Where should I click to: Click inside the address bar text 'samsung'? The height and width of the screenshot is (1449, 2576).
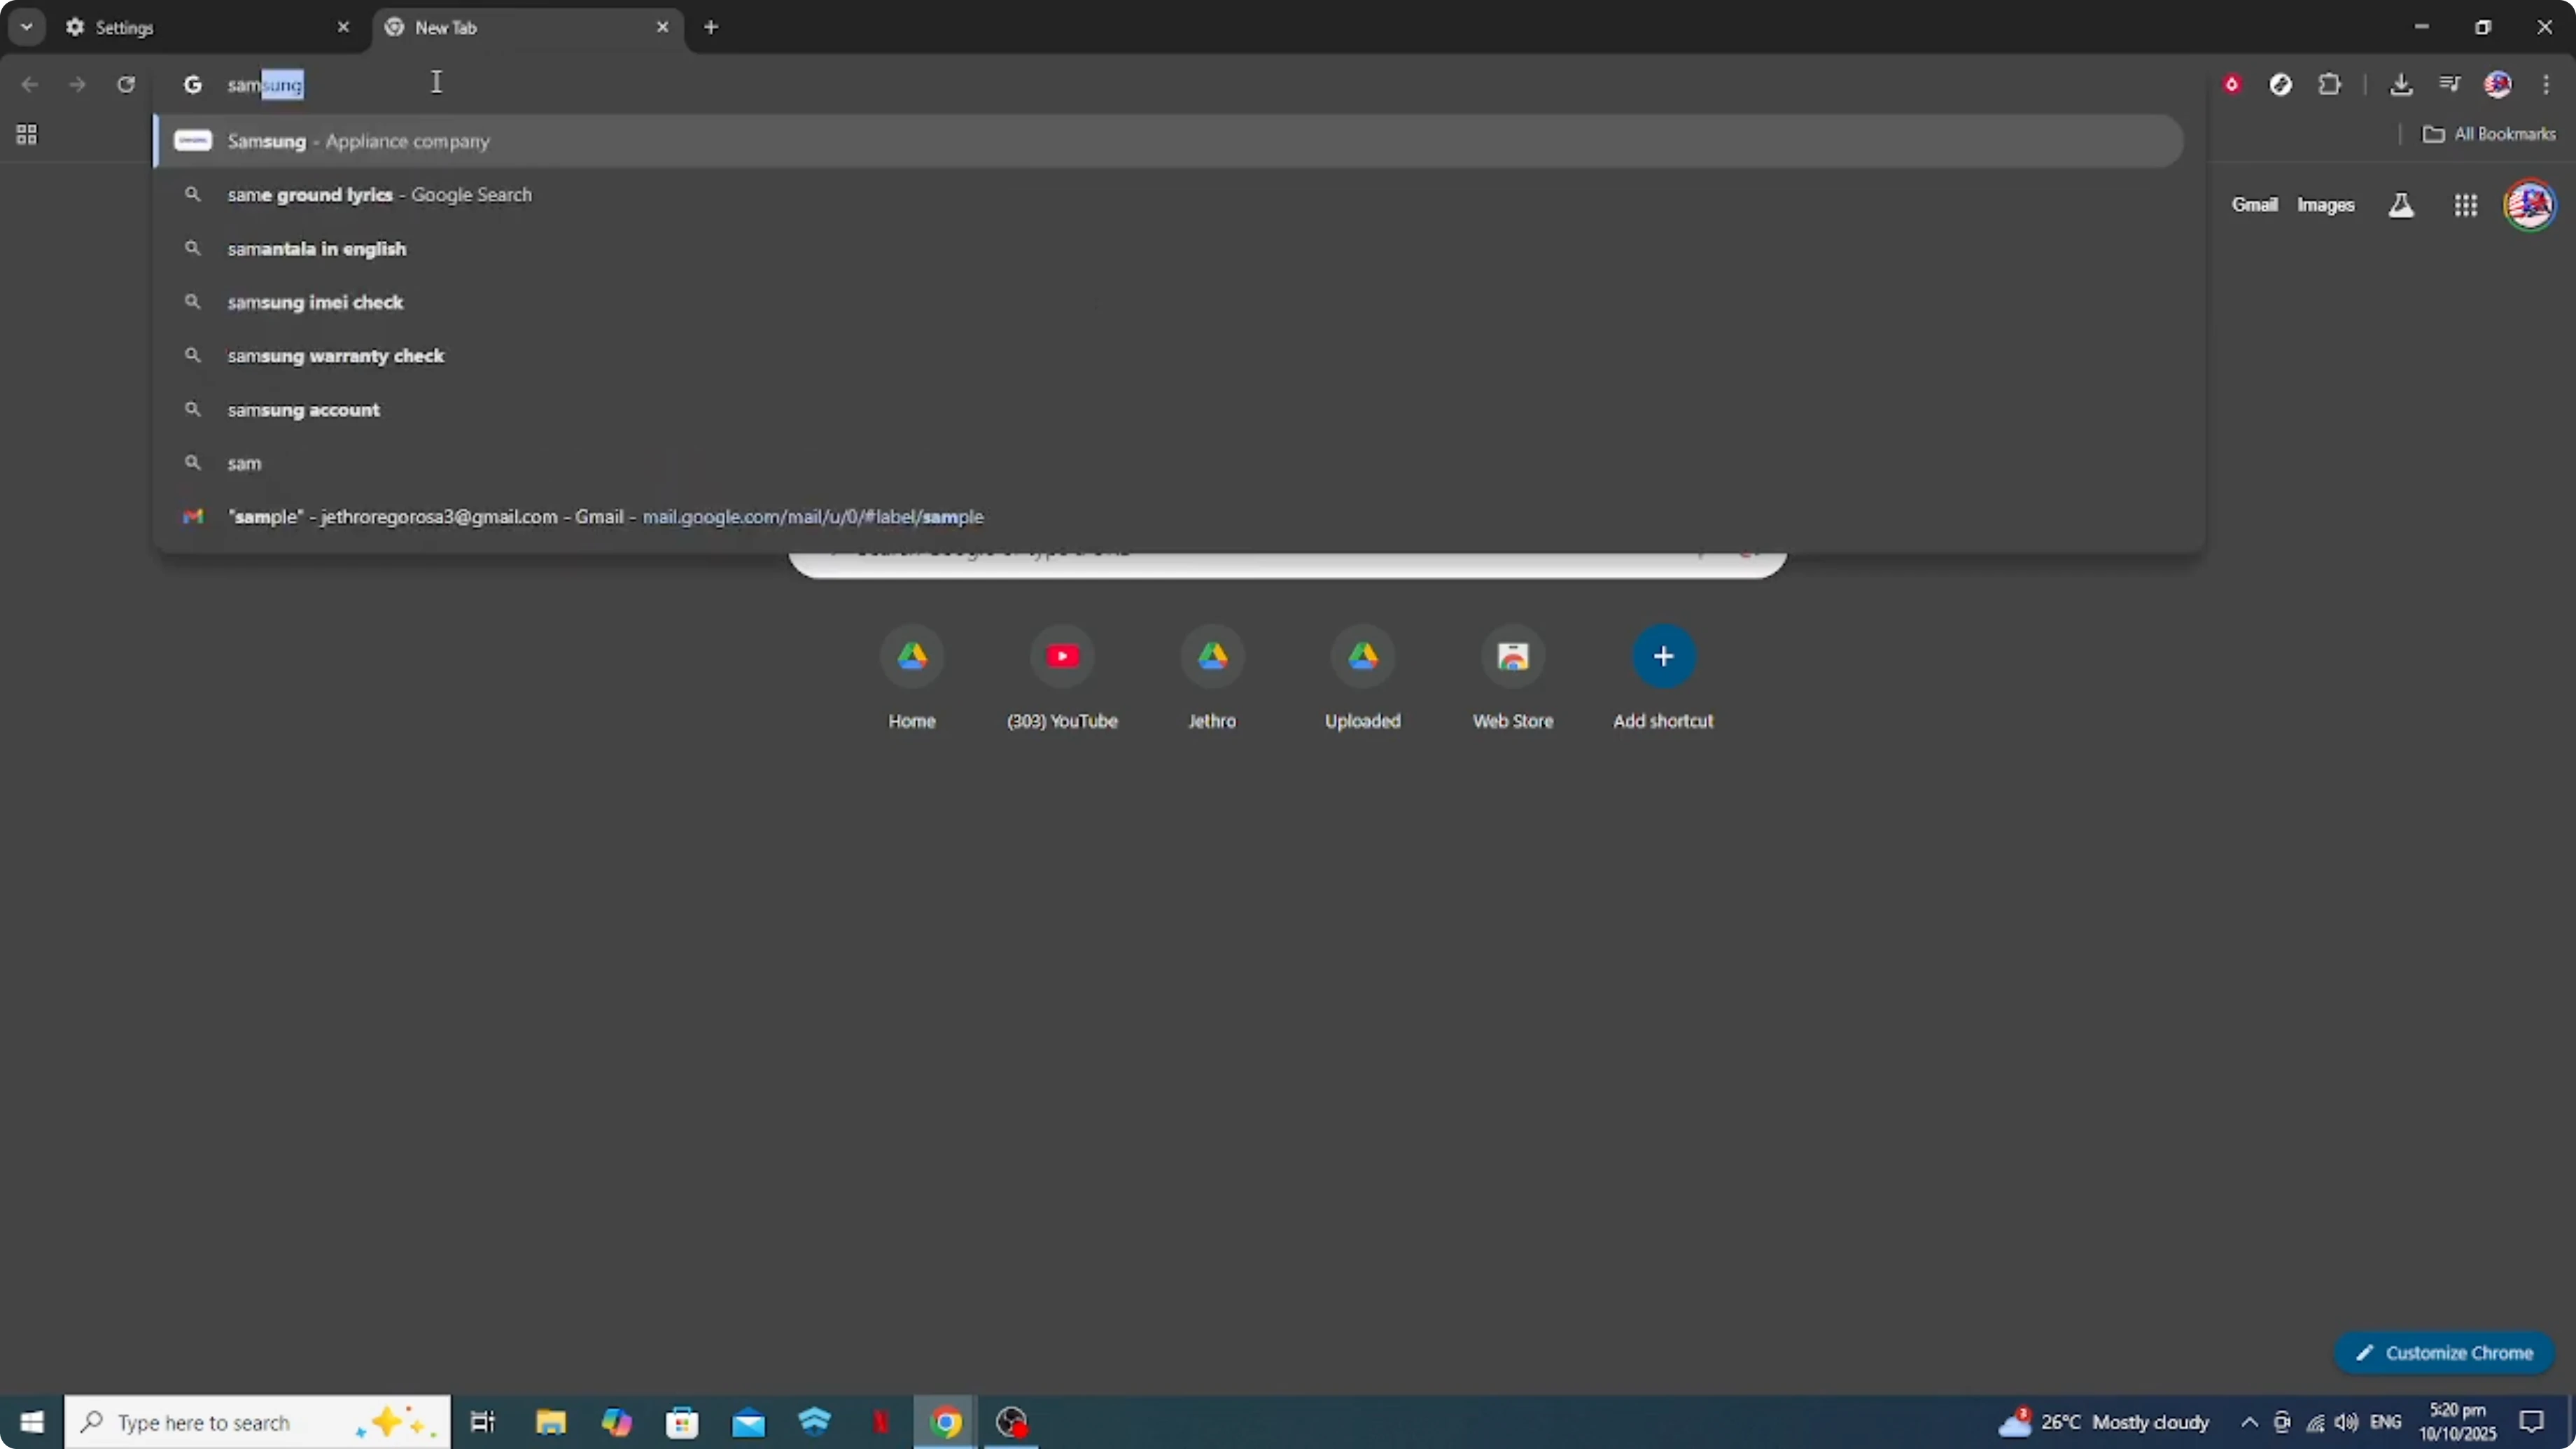(265, 85)
